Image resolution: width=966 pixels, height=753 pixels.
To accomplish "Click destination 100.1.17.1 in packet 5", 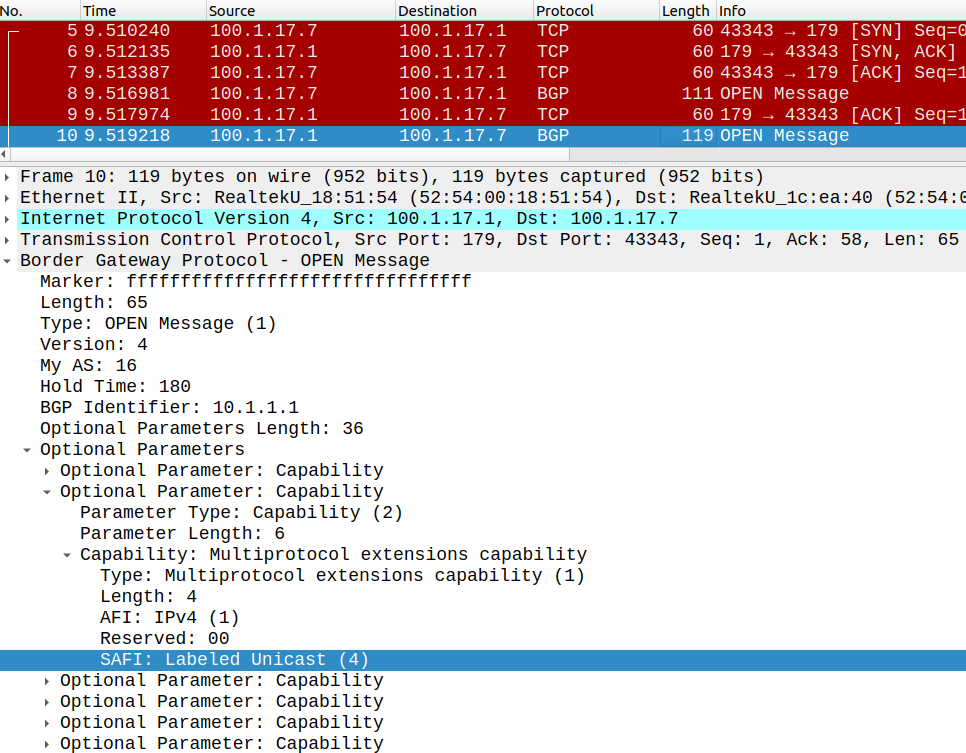I will tap(452, 31).
